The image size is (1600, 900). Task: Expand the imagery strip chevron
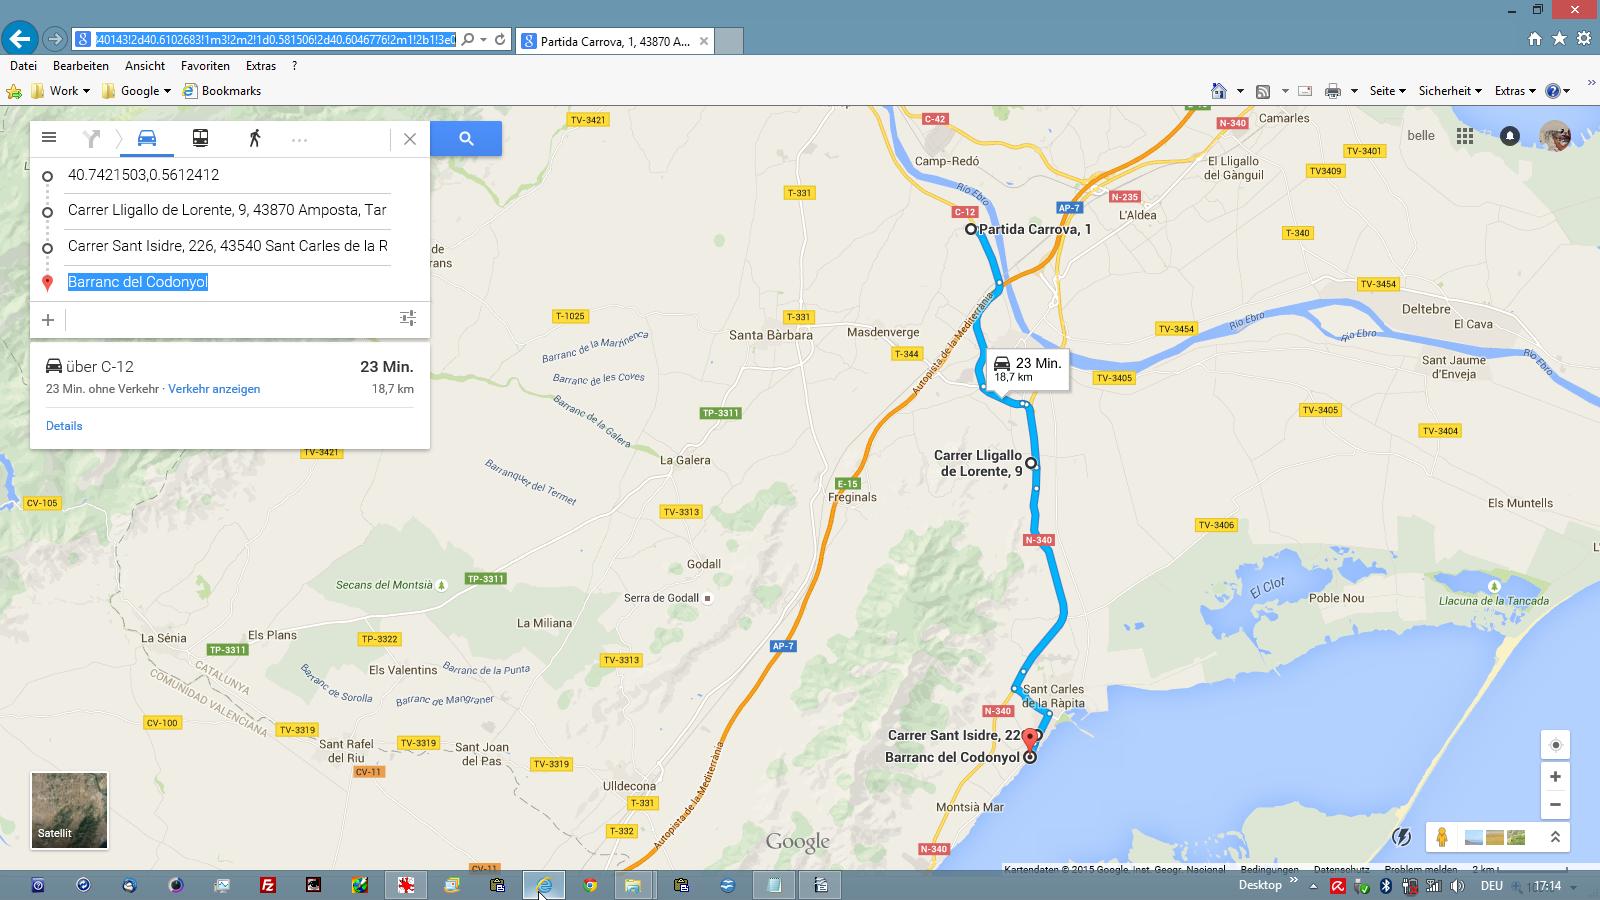[1555, 837]
